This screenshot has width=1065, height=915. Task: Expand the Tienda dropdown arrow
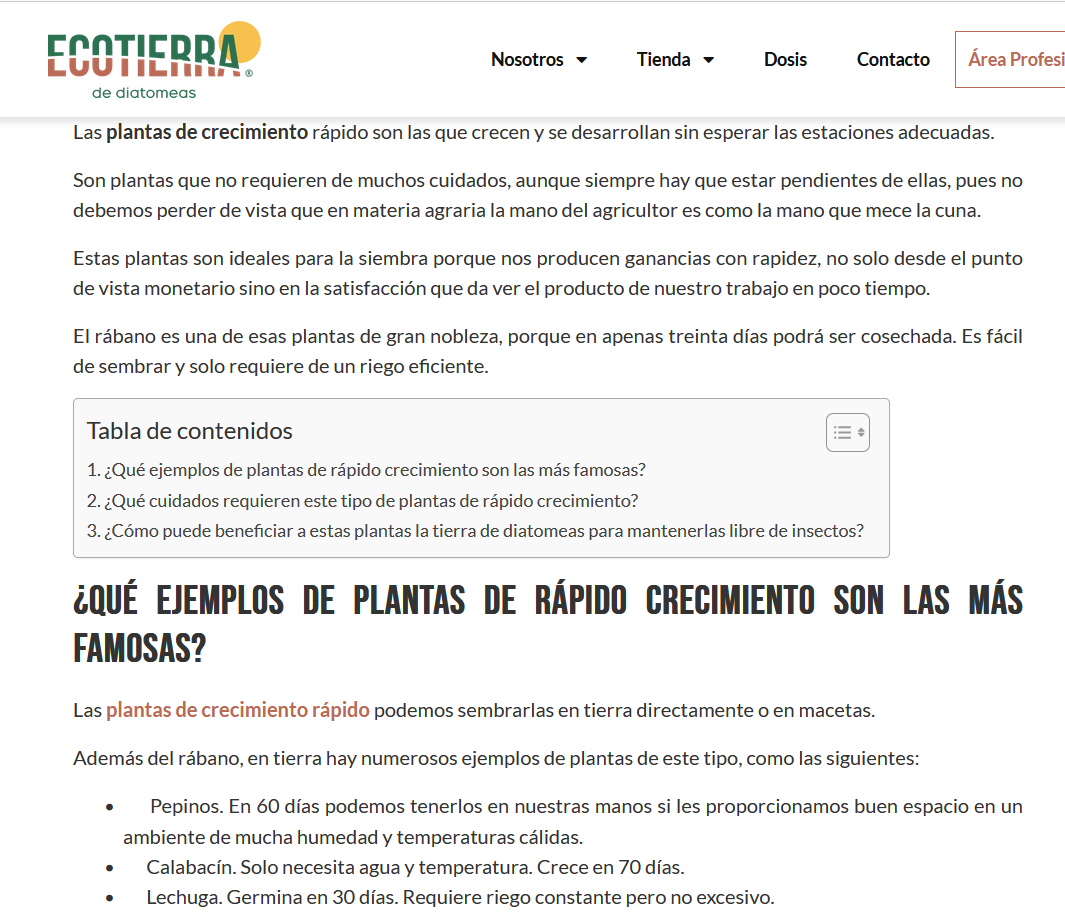pyautogui.click(x=708, y=60)
